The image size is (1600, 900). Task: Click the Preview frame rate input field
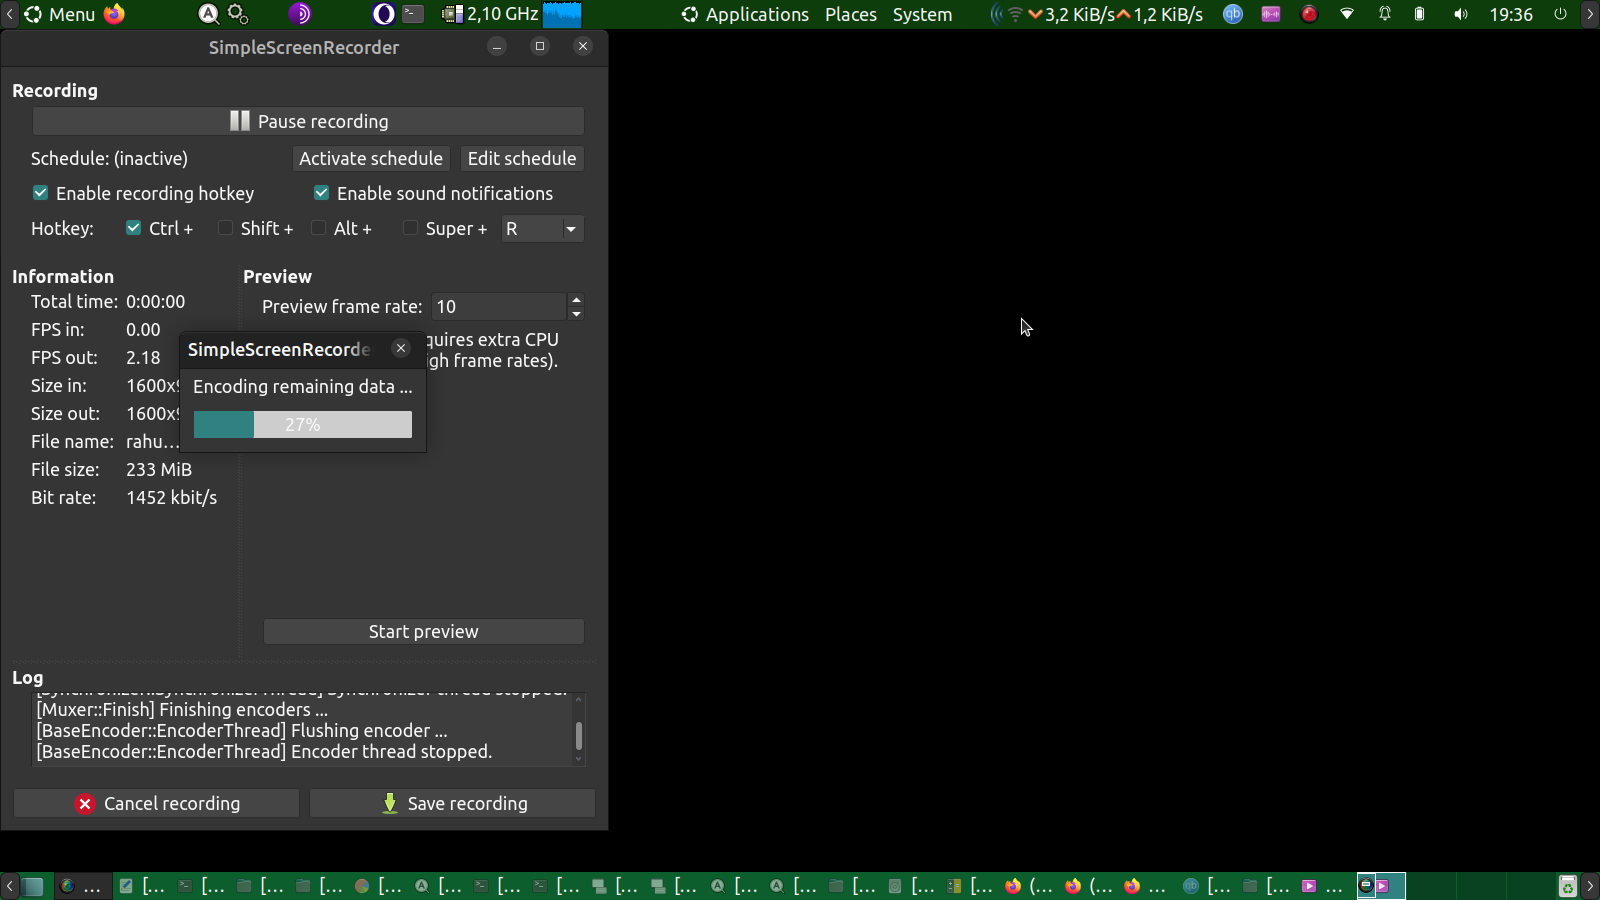pos(500,307)
